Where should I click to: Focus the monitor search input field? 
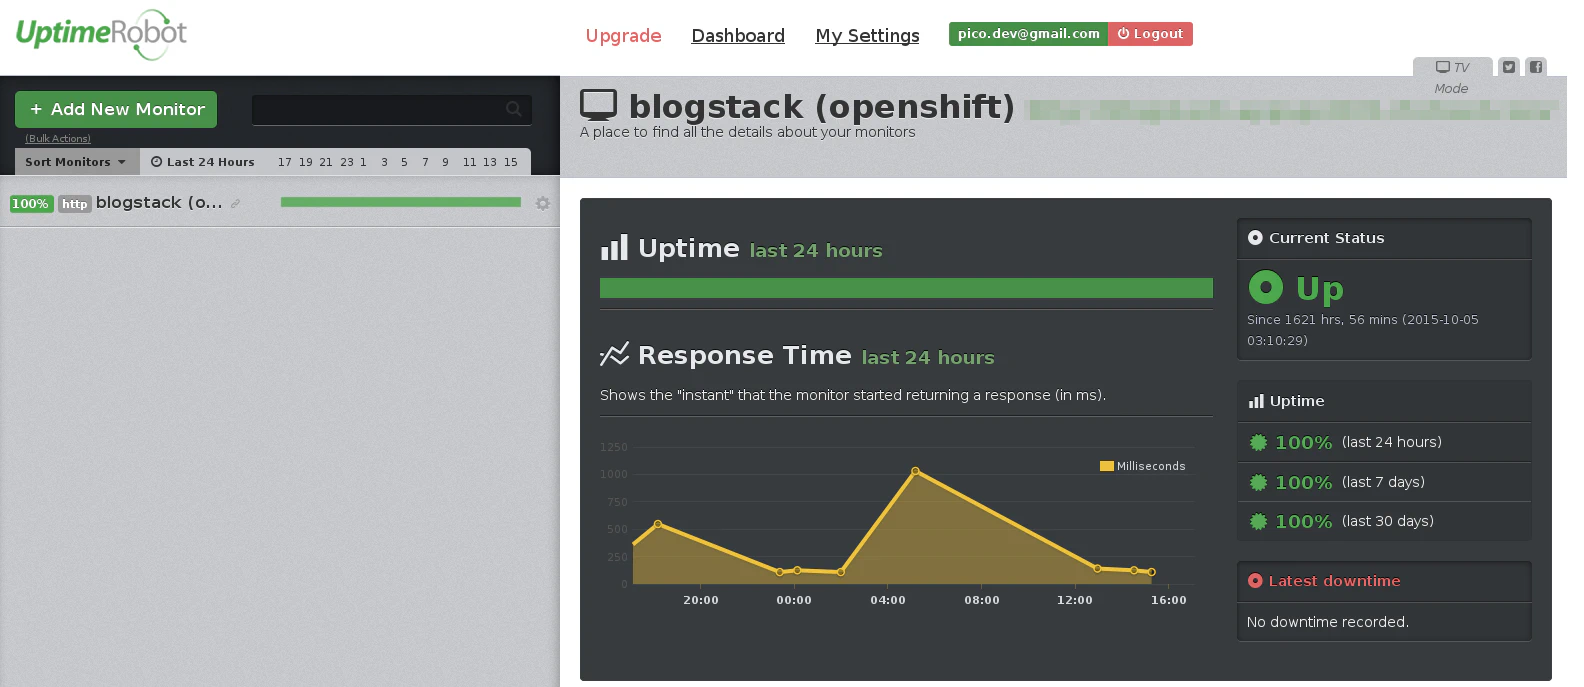click(x=378, y=109)
